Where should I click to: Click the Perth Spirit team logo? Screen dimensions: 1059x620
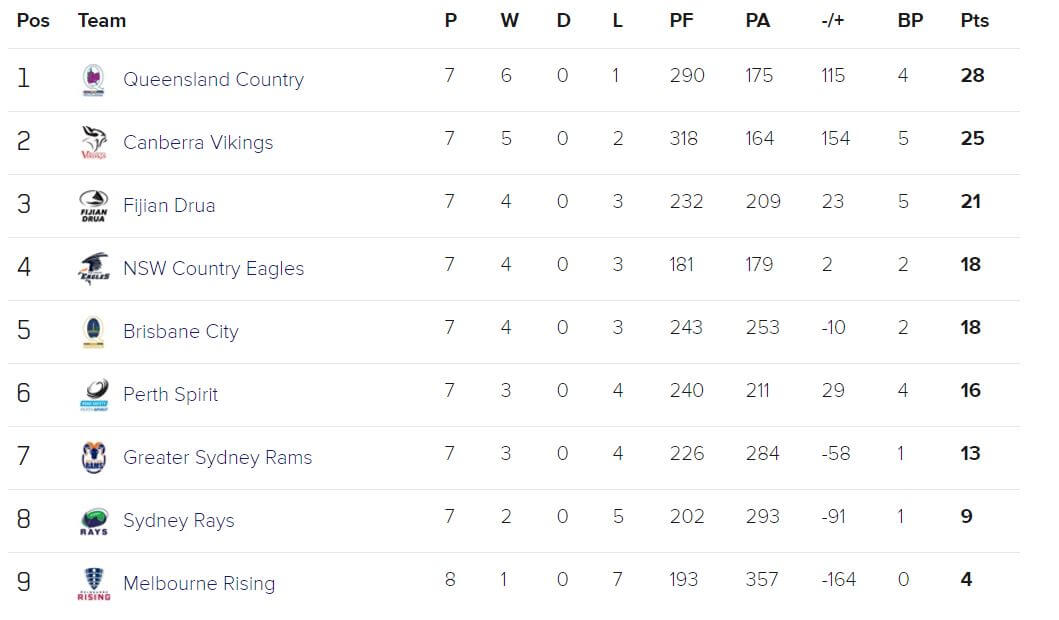pos(93,394)
